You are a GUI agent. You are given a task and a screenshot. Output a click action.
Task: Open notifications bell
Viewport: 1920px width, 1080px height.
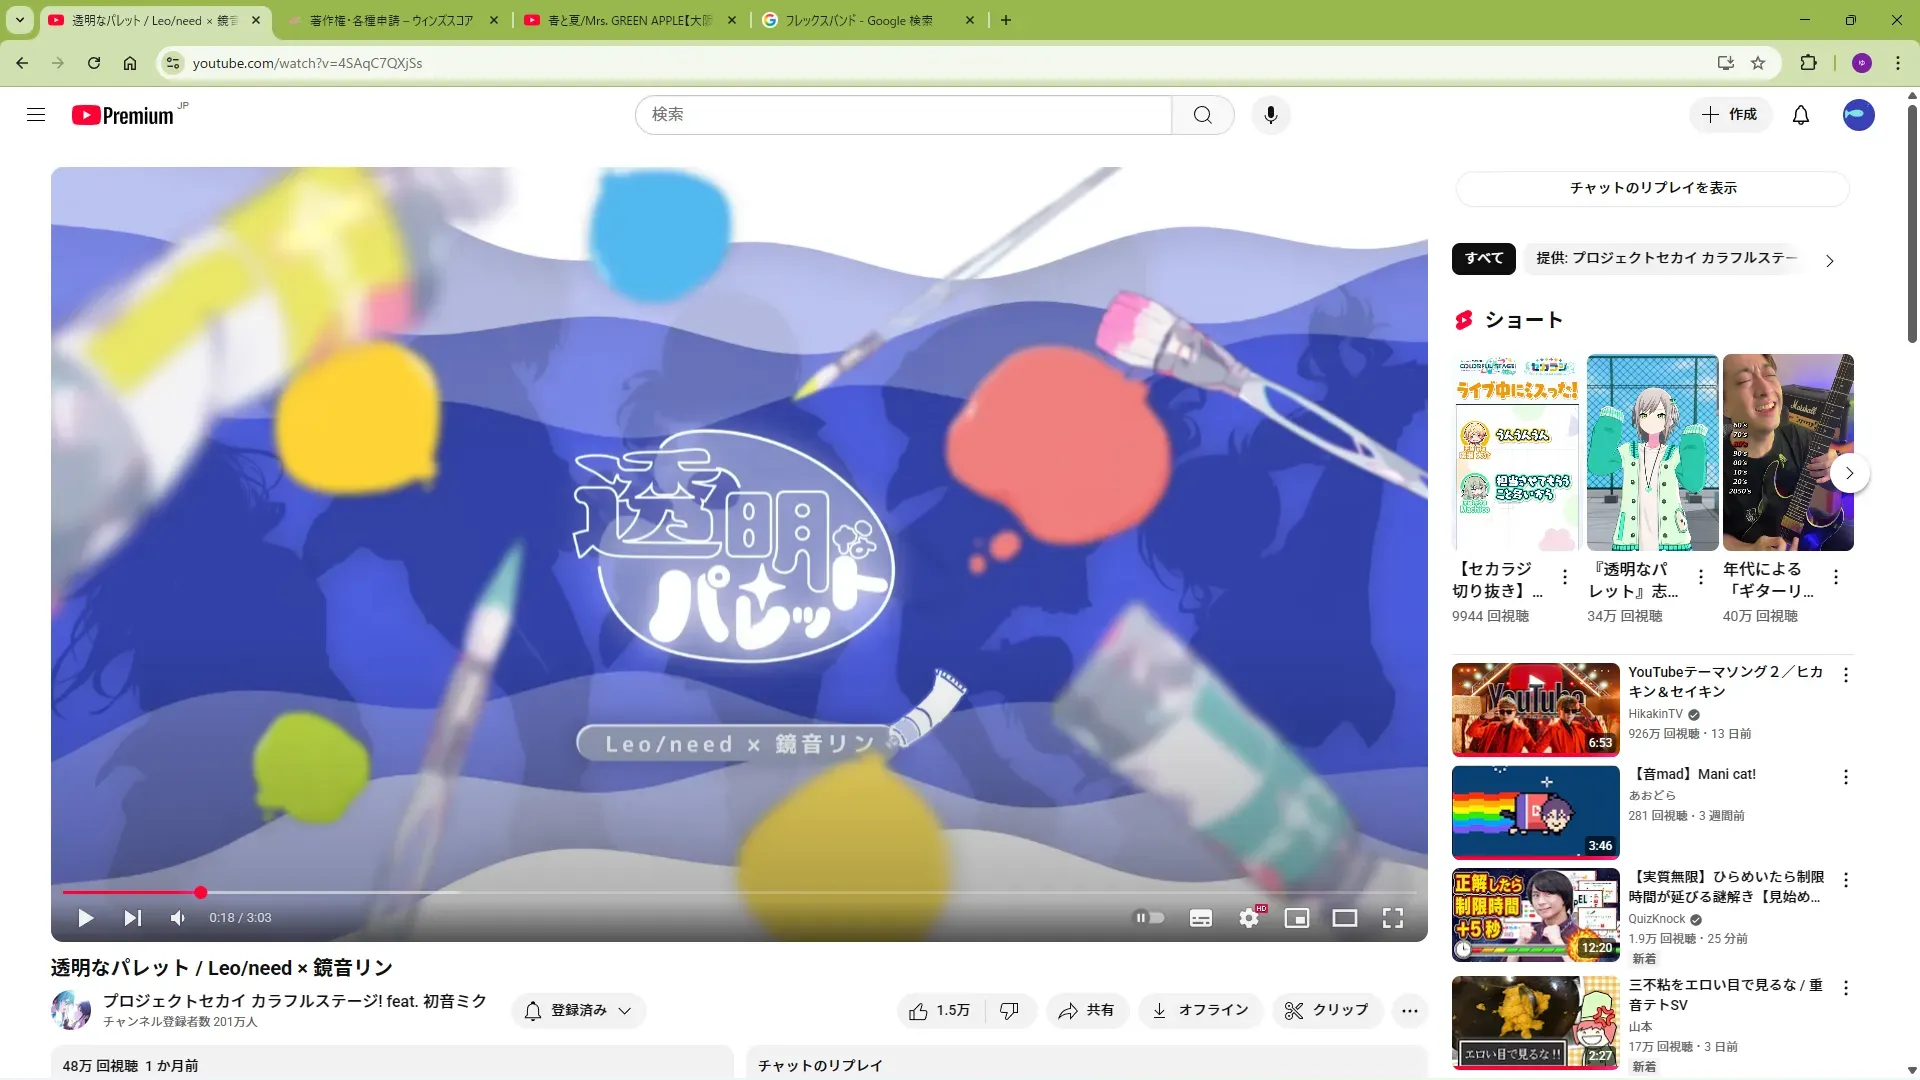pos(1800,115)
